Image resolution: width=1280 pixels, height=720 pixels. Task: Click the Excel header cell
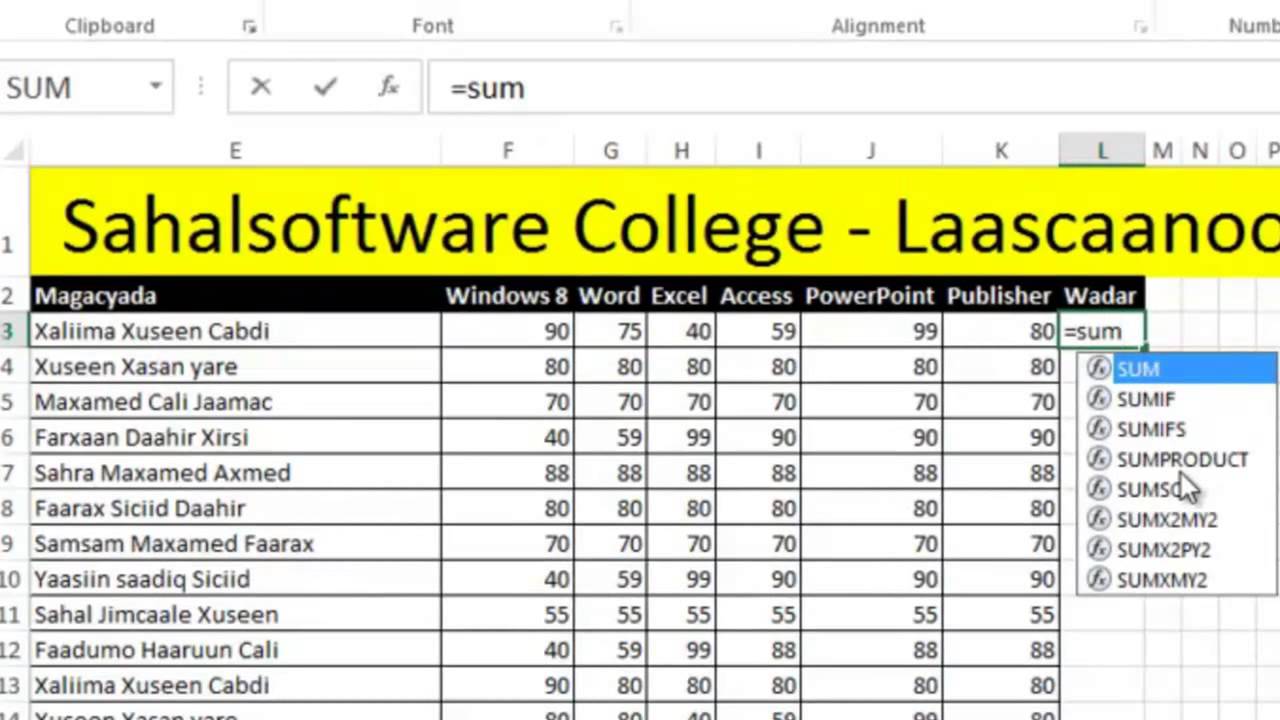(x=681, y=296)
